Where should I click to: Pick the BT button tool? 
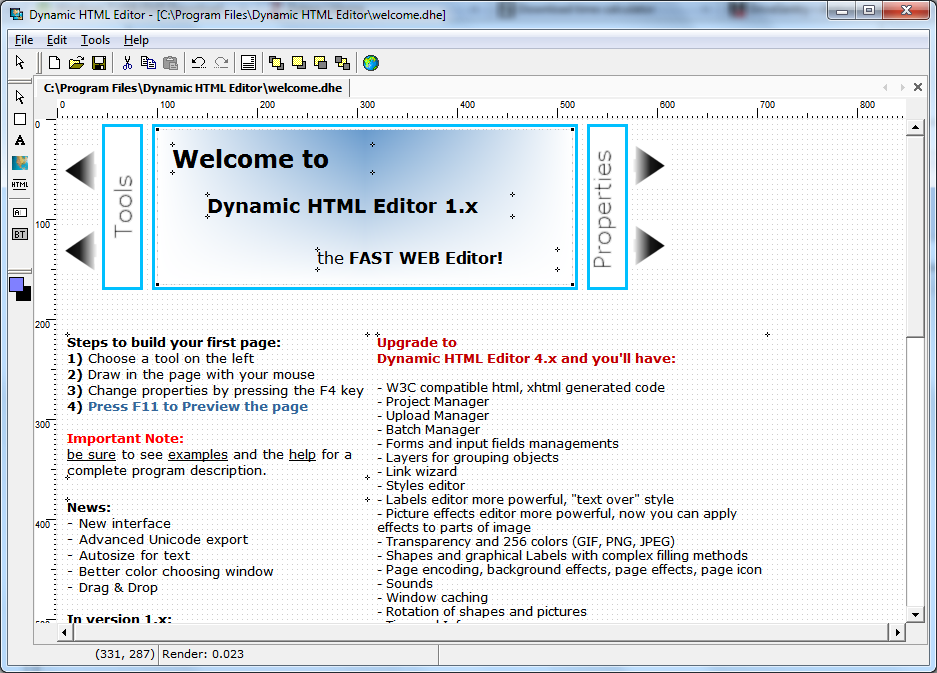(x=20, y=234)
